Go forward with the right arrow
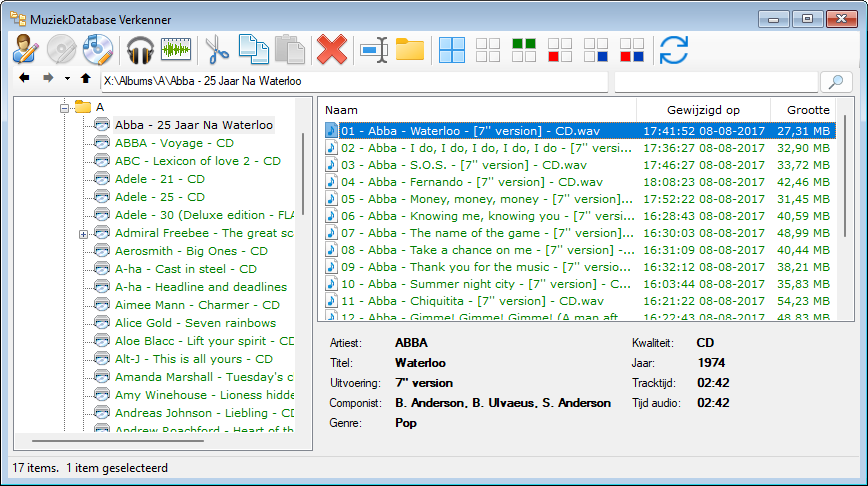868x486 pixels. click(x=48, y=78)
